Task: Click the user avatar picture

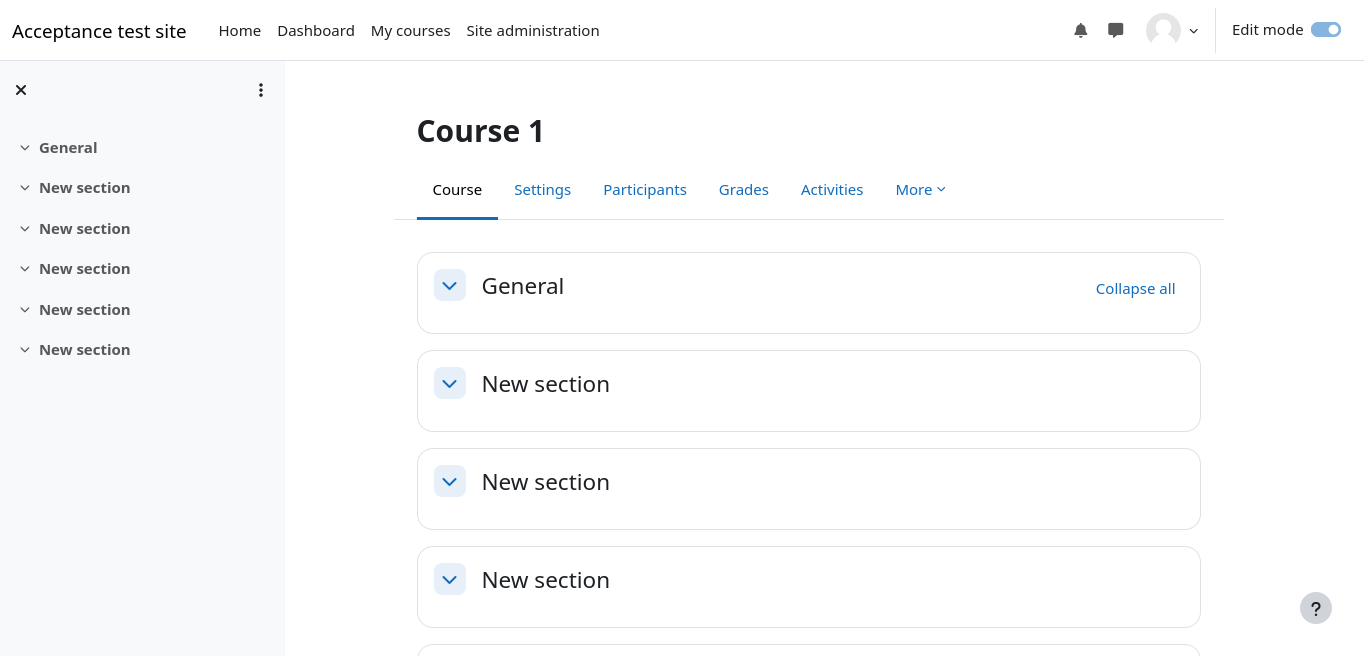Action: click(x=1163, y=30)
